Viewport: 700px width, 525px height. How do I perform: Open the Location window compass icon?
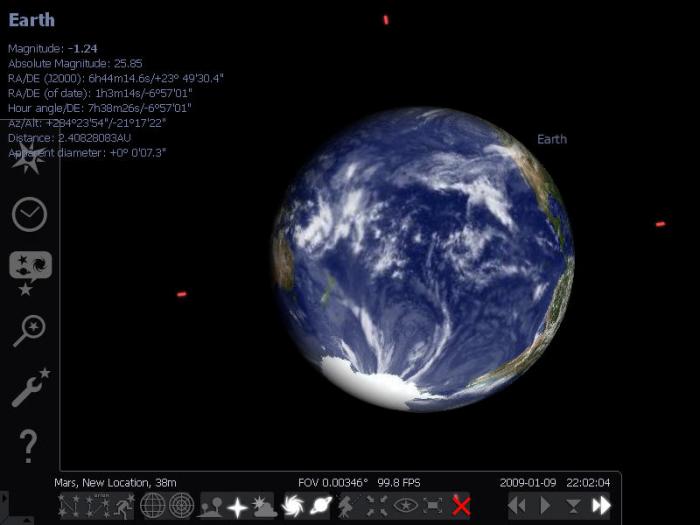tap(28, 157)
